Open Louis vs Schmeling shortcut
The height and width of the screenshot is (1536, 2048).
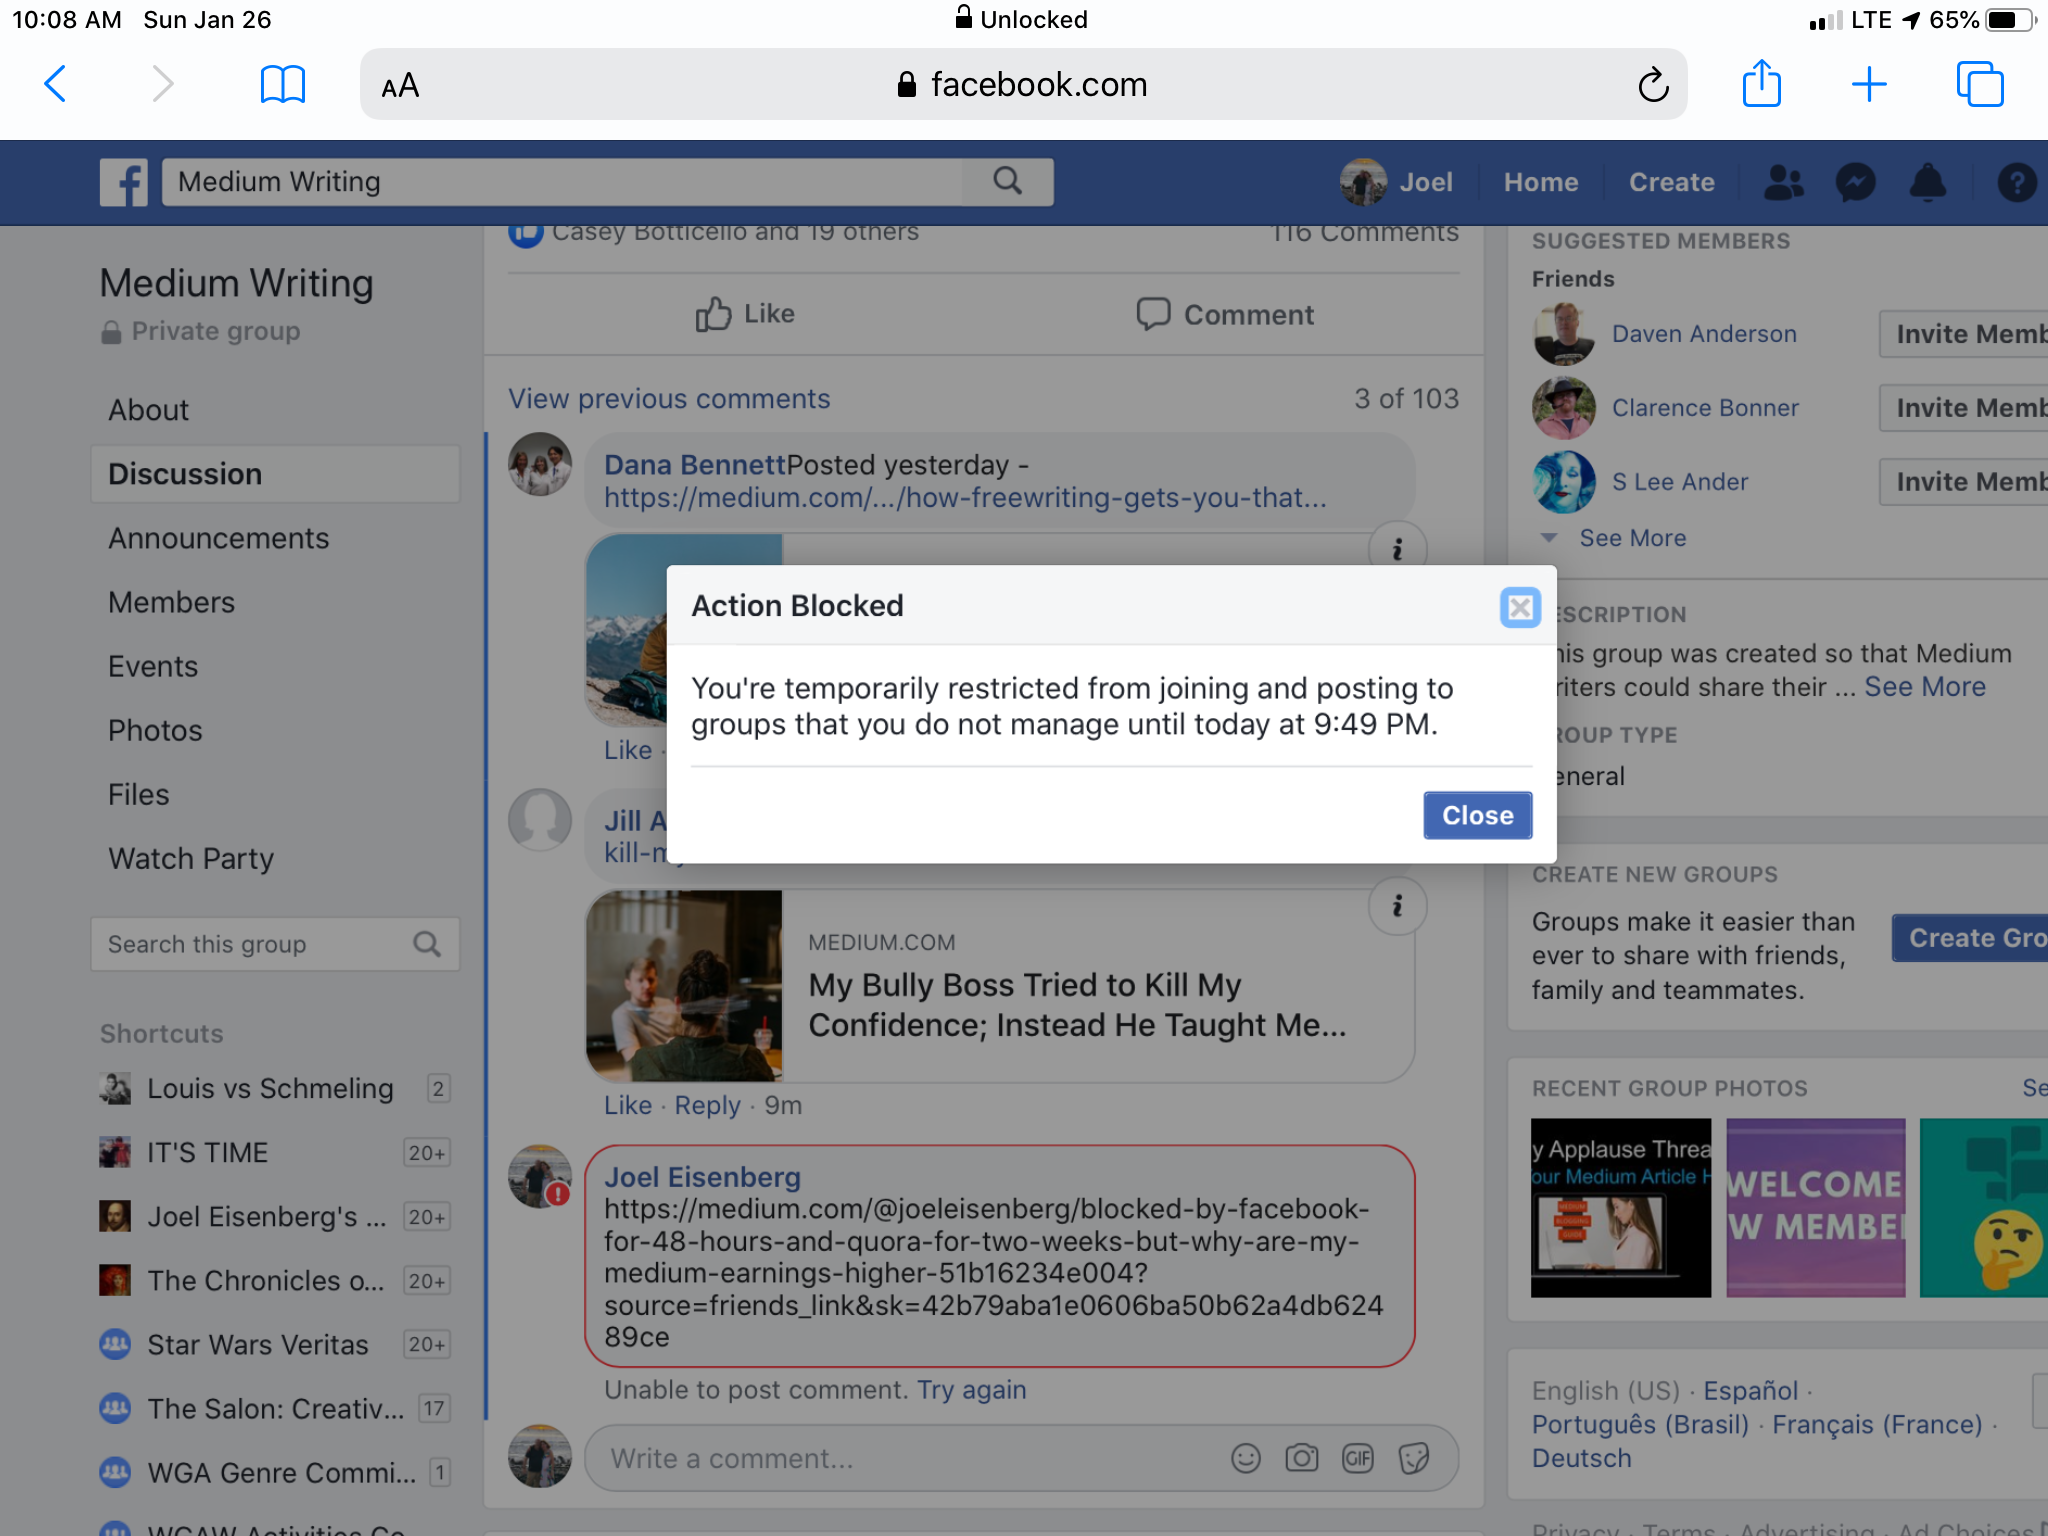click(x=274, y=1088)
